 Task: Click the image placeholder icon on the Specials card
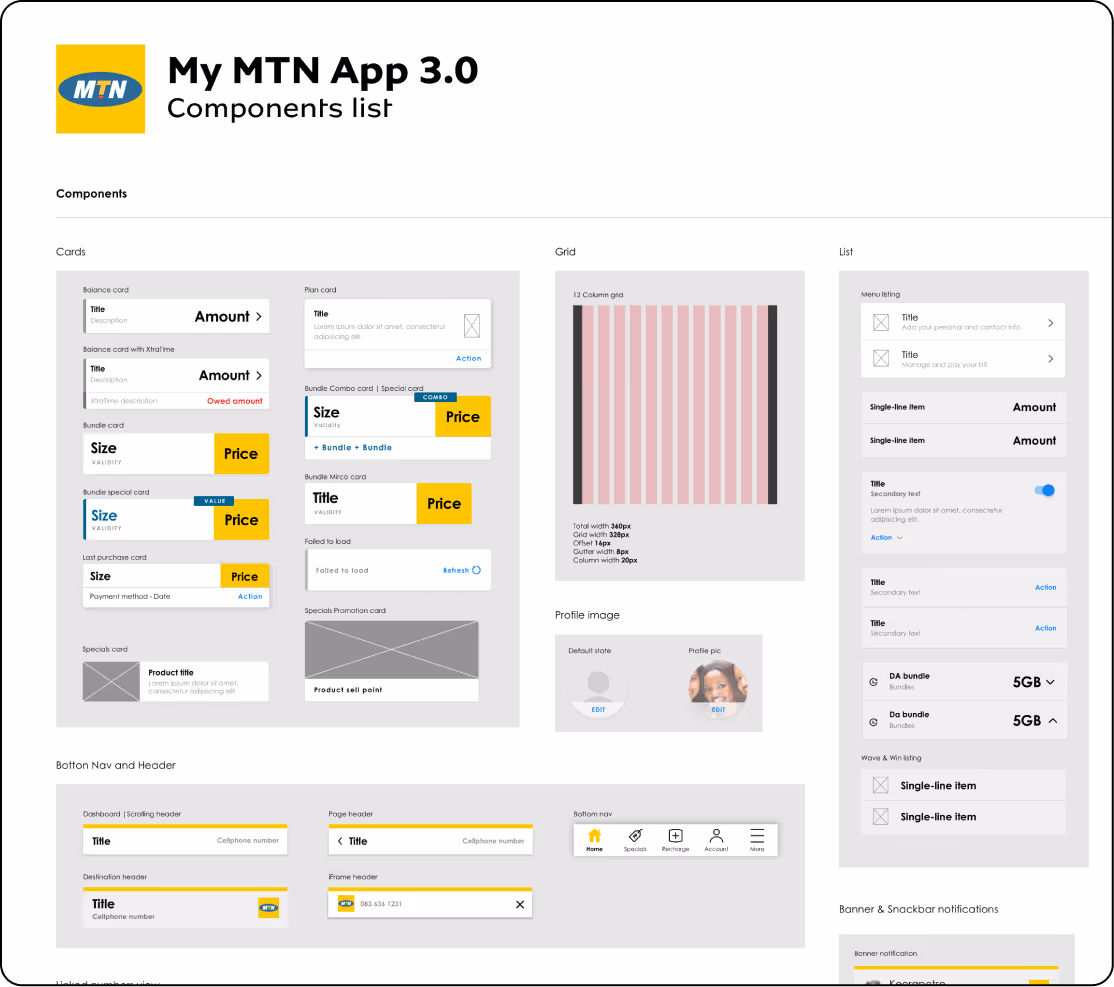[x=111, y=681]
